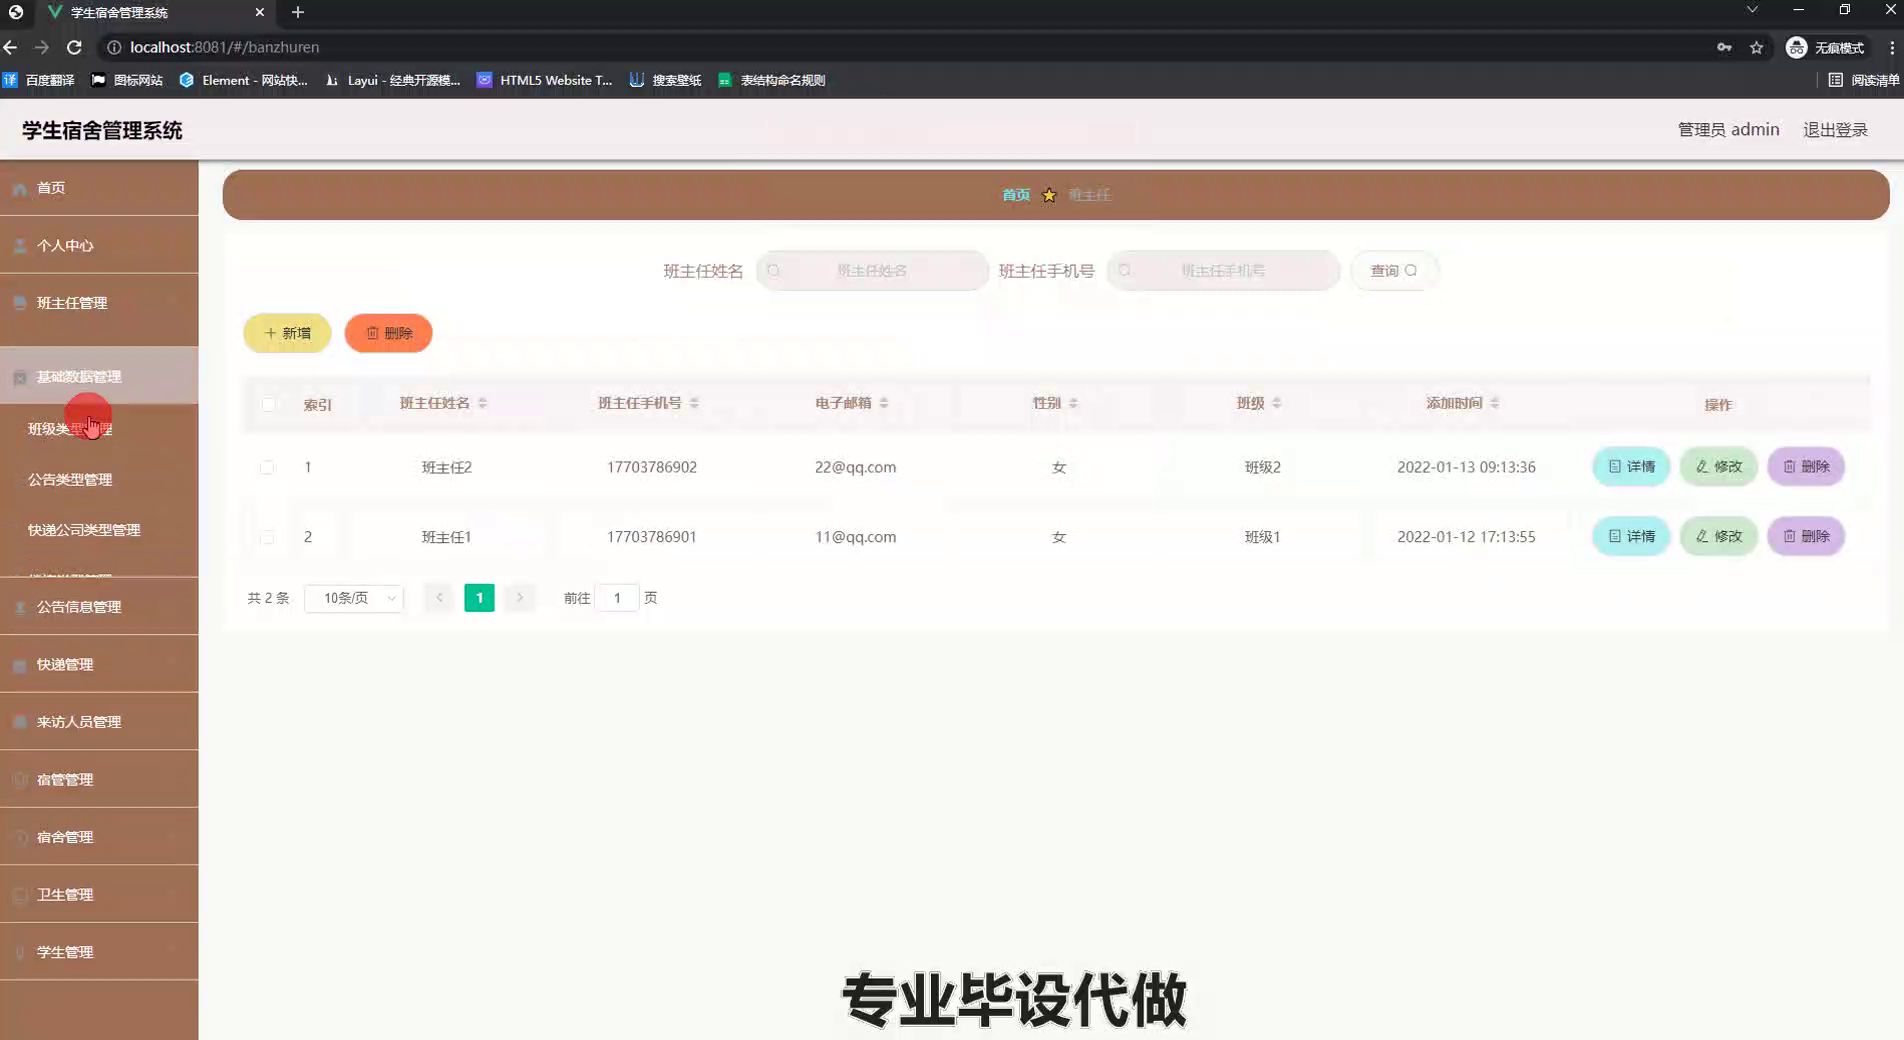
Task: Go to 首页 in the sidebar
Action: [99, 188]
